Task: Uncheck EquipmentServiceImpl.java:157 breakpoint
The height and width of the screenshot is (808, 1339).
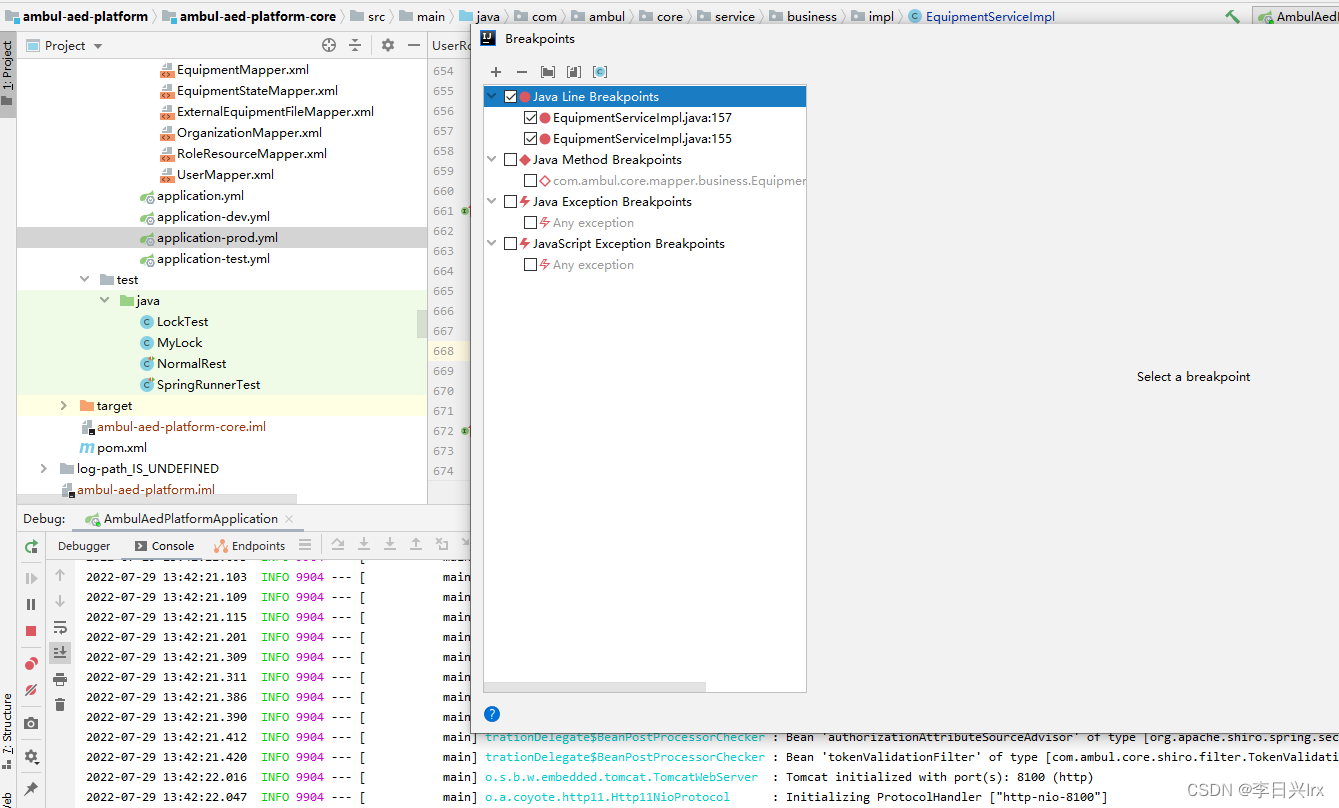Action: pos(531,118)
